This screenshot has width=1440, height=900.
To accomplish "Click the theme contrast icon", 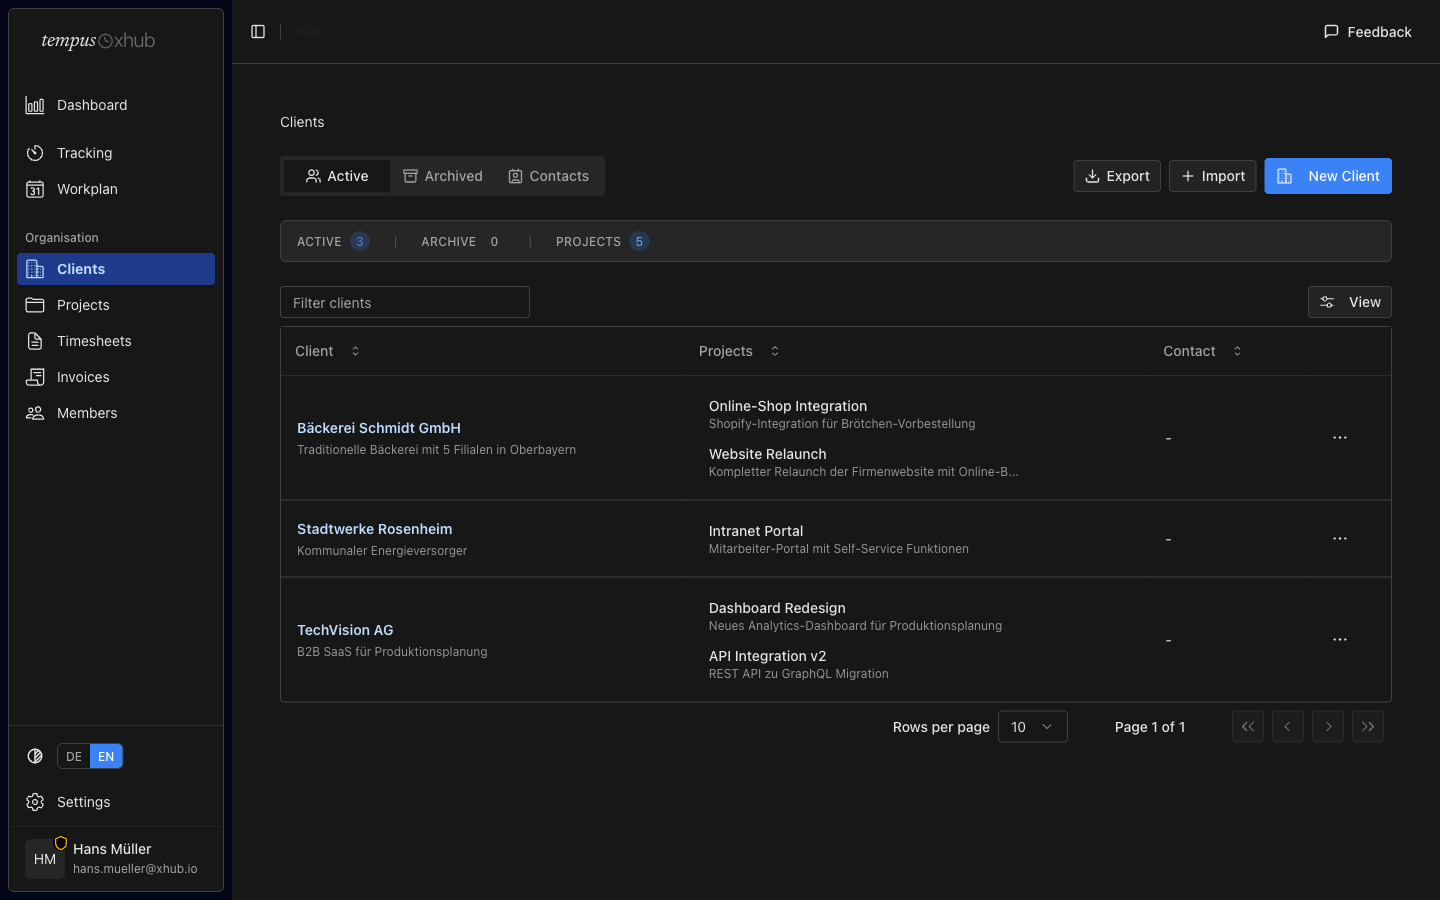I will tap(35, 756).
